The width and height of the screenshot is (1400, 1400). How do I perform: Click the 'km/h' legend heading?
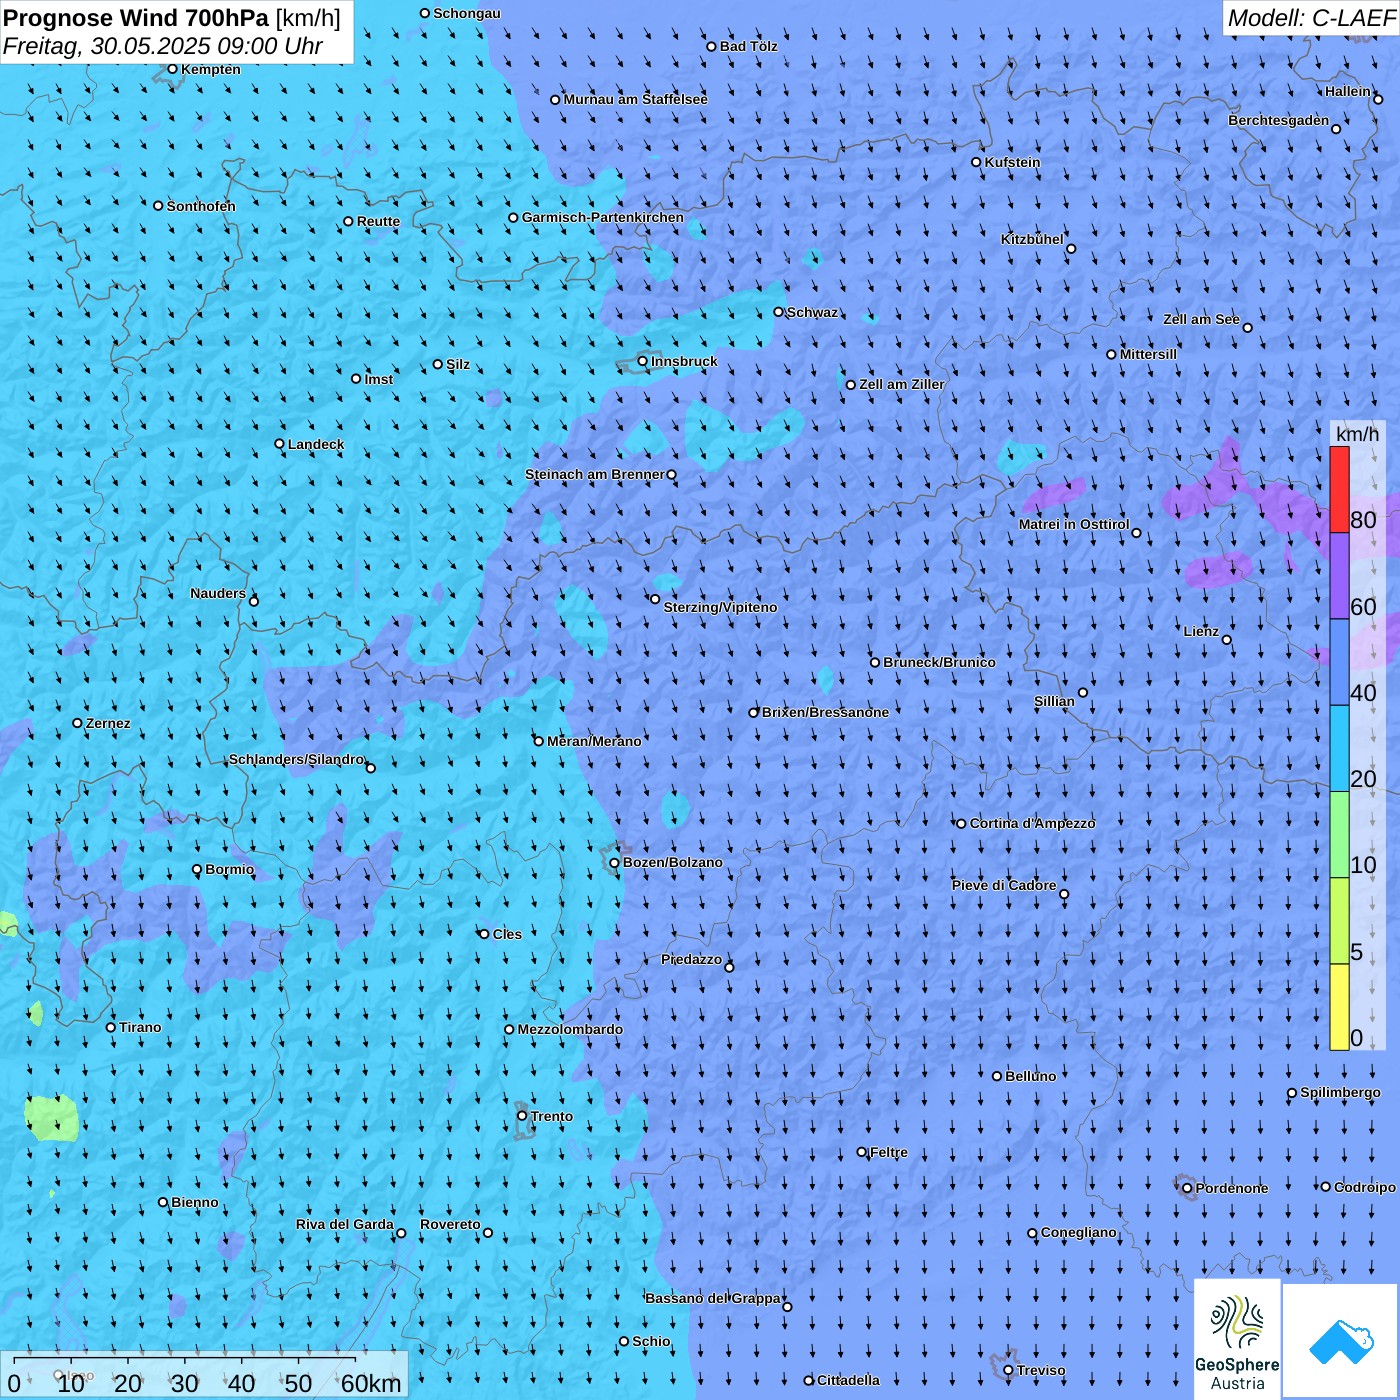(1357, 434)
